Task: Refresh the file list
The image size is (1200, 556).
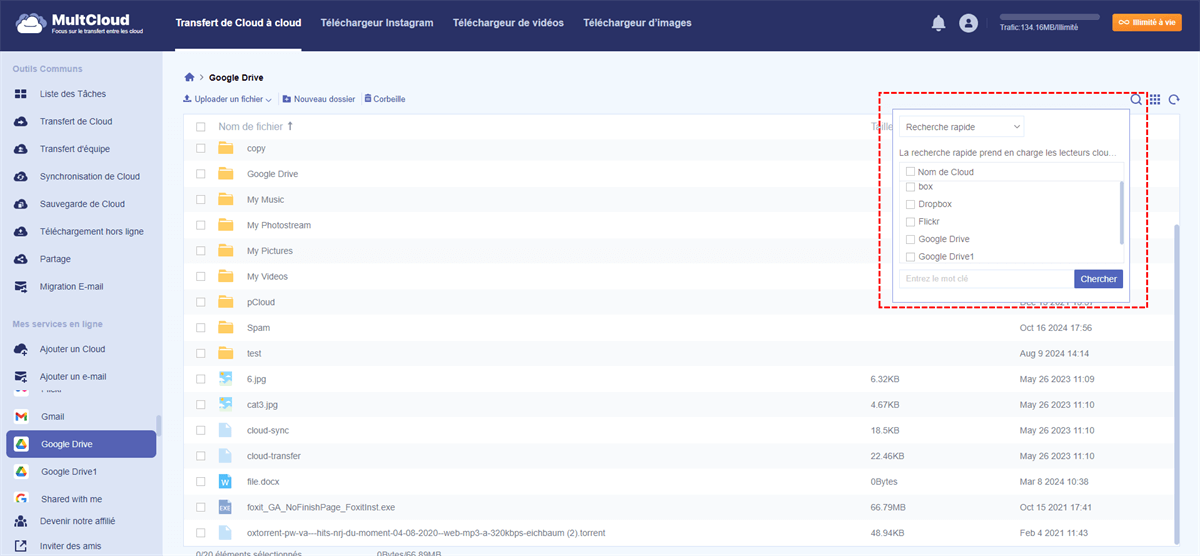Action: [1174, 99]
